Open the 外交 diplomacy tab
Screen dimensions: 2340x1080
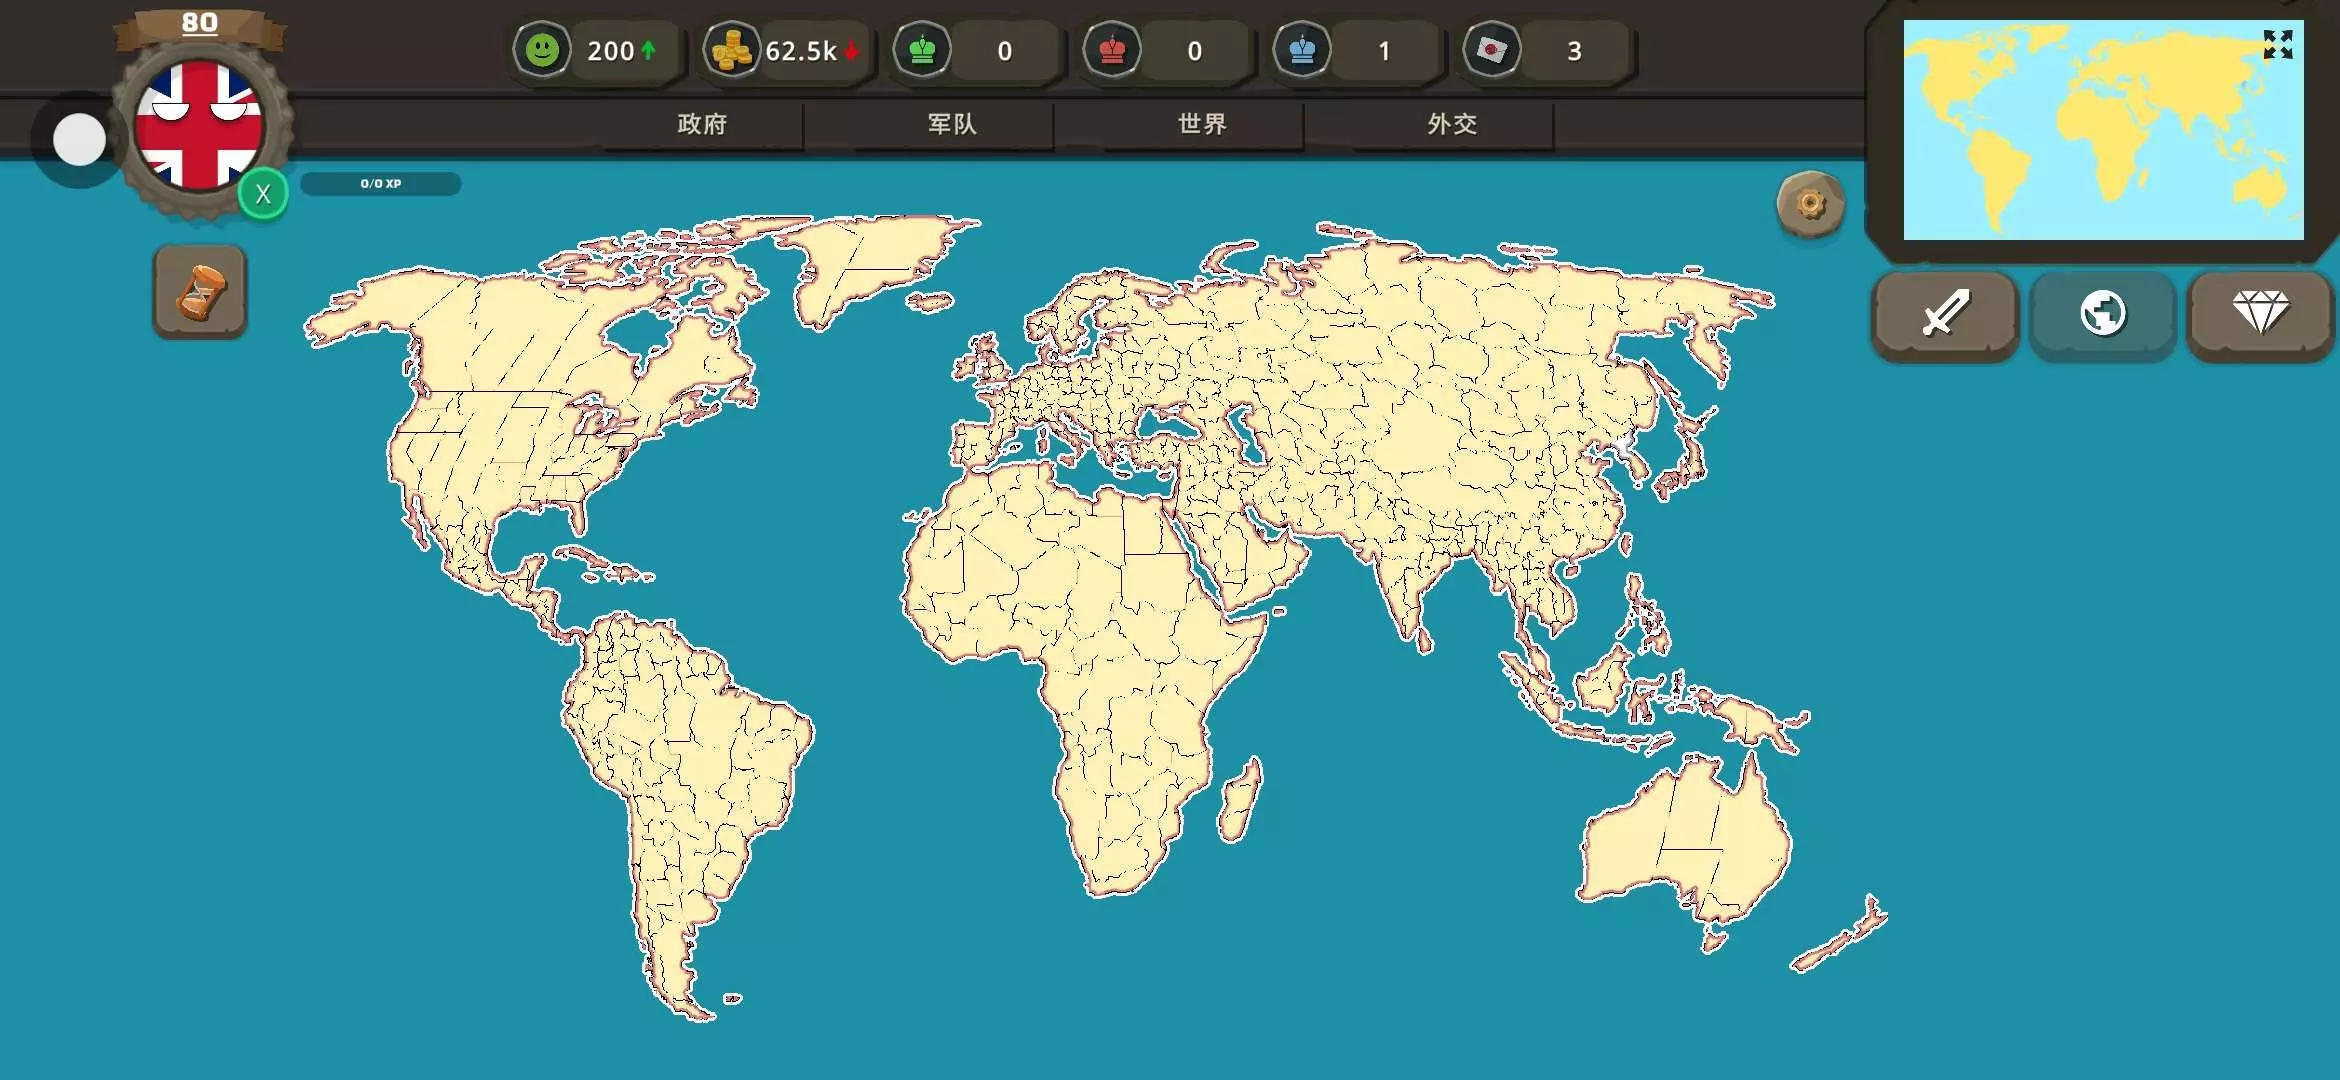pos(1452,124)
